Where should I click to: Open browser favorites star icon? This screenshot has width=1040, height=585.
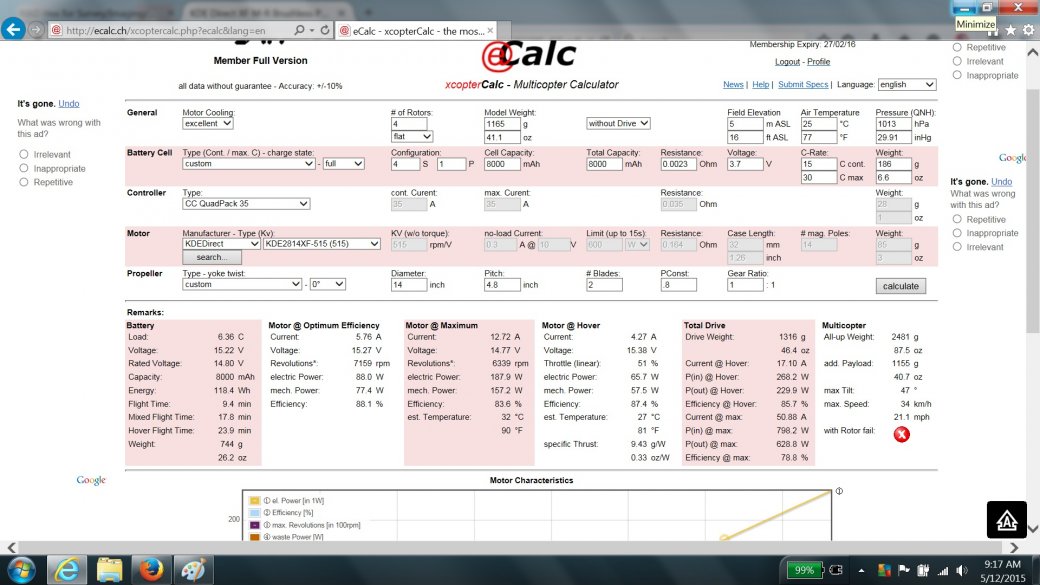(x=1010, y=30)
